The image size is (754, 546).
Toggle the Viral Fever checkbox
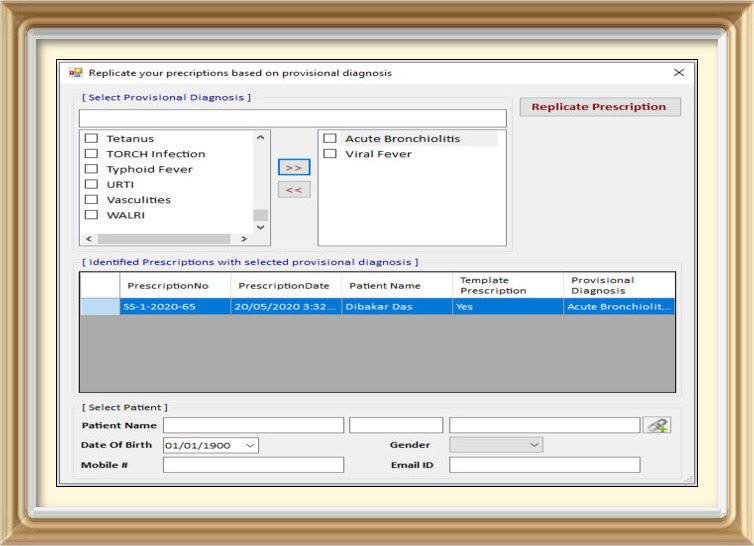click(x=330, y=154)
